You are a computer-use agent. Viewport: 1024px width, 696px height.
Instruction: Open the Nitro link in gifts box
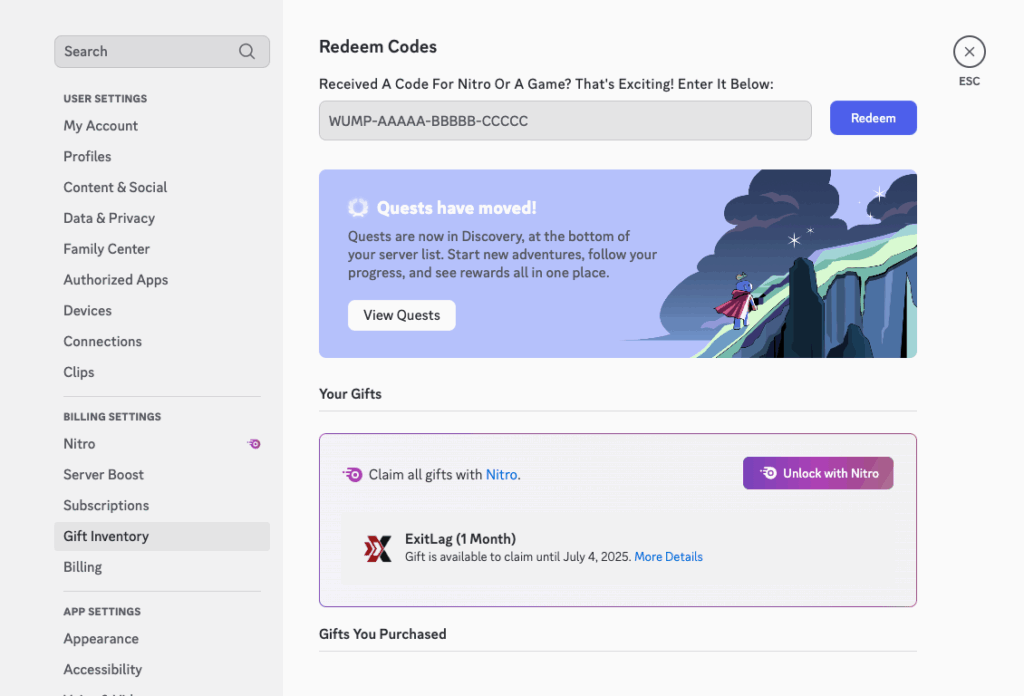point(502,475)
